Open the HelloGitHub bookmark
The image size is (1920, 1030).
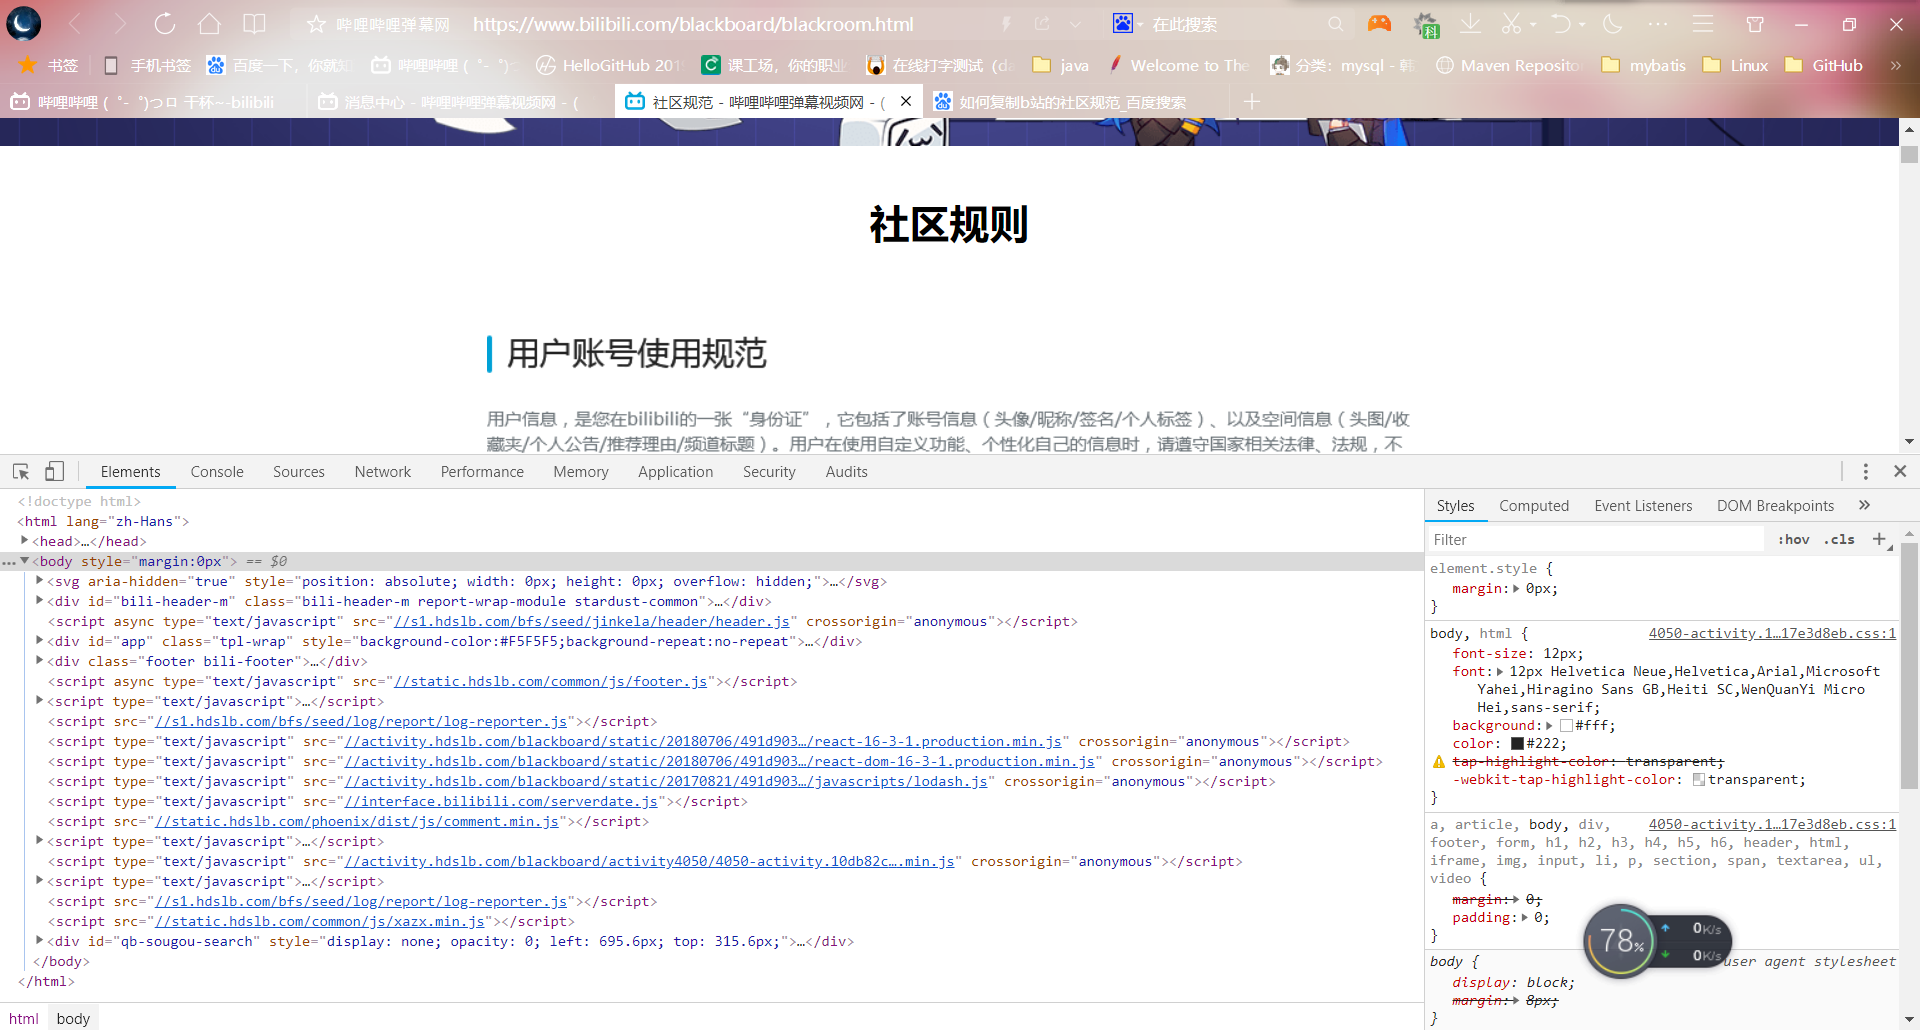point(608,65)
